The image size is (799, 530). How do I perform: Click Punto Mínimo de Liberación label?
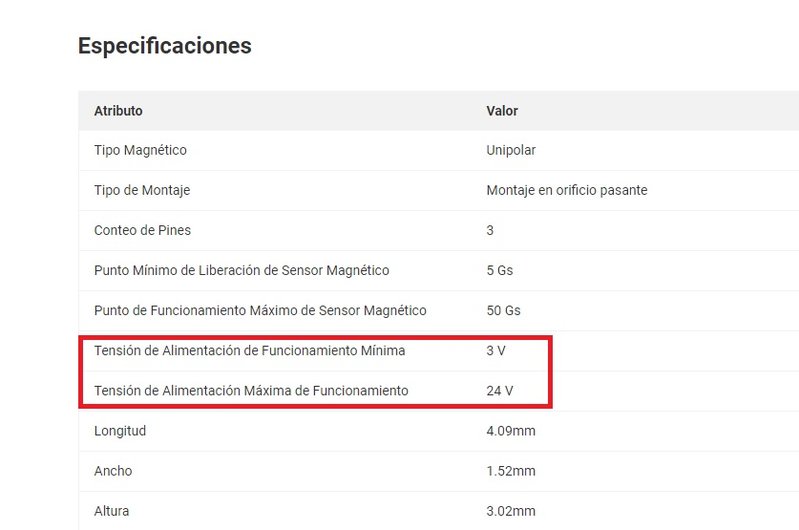(x=242, y=270)
